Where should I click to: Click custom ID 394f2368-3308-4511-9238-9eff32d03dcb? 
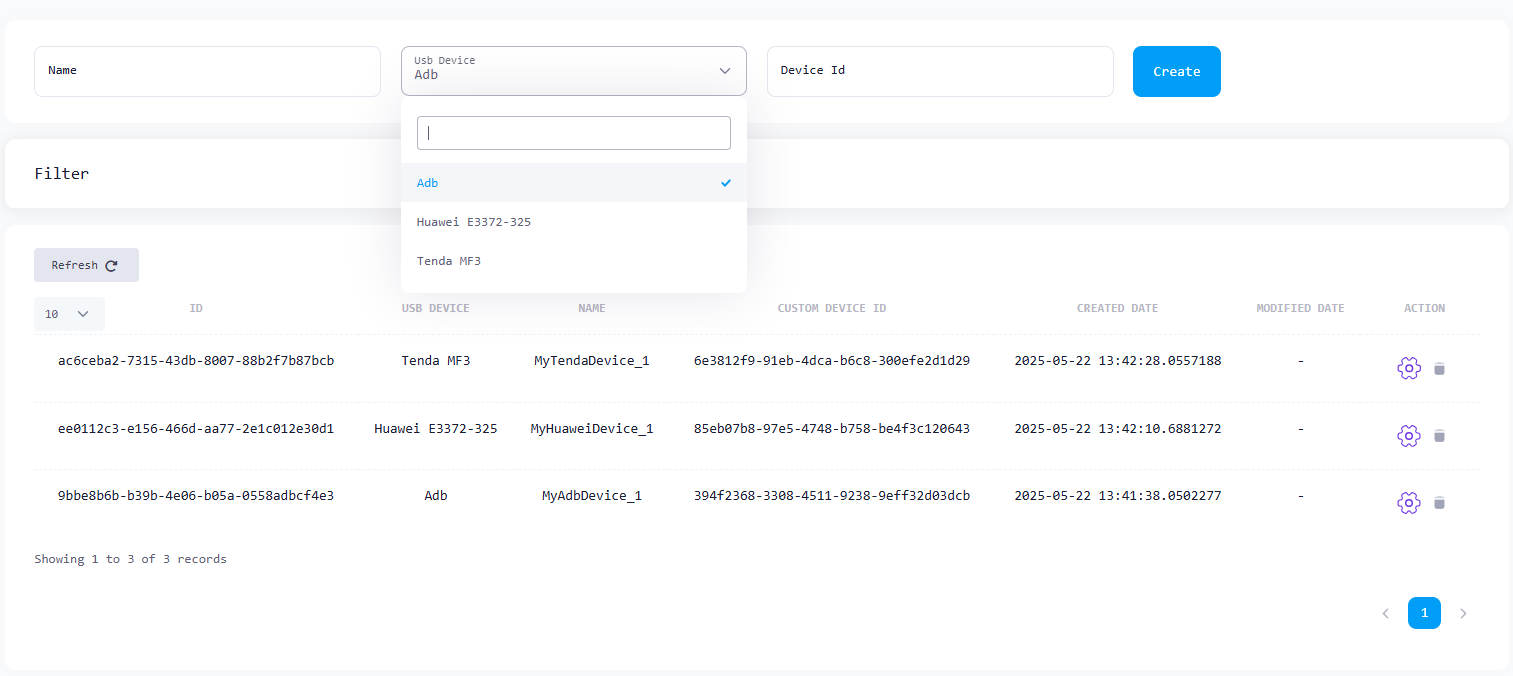(x=832, y=496)
